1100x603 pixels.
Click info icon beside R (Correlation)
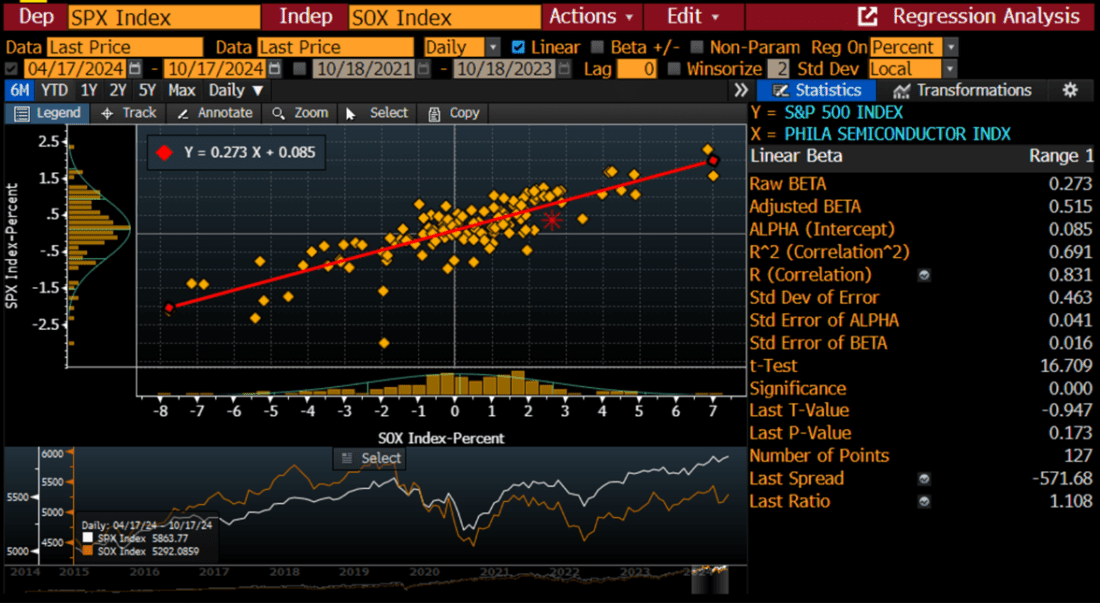(924, 276)
